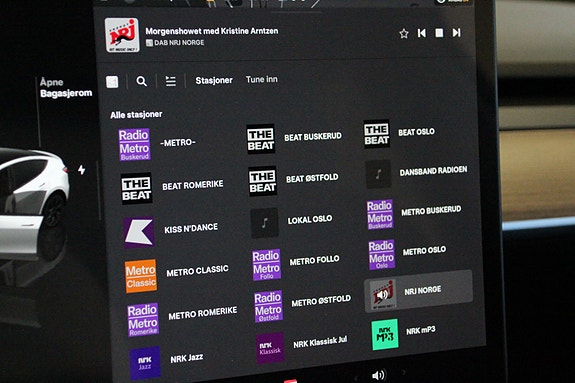Skip to previous station
This screenshot has height=383, width=575.
click(x=422, y=33)
